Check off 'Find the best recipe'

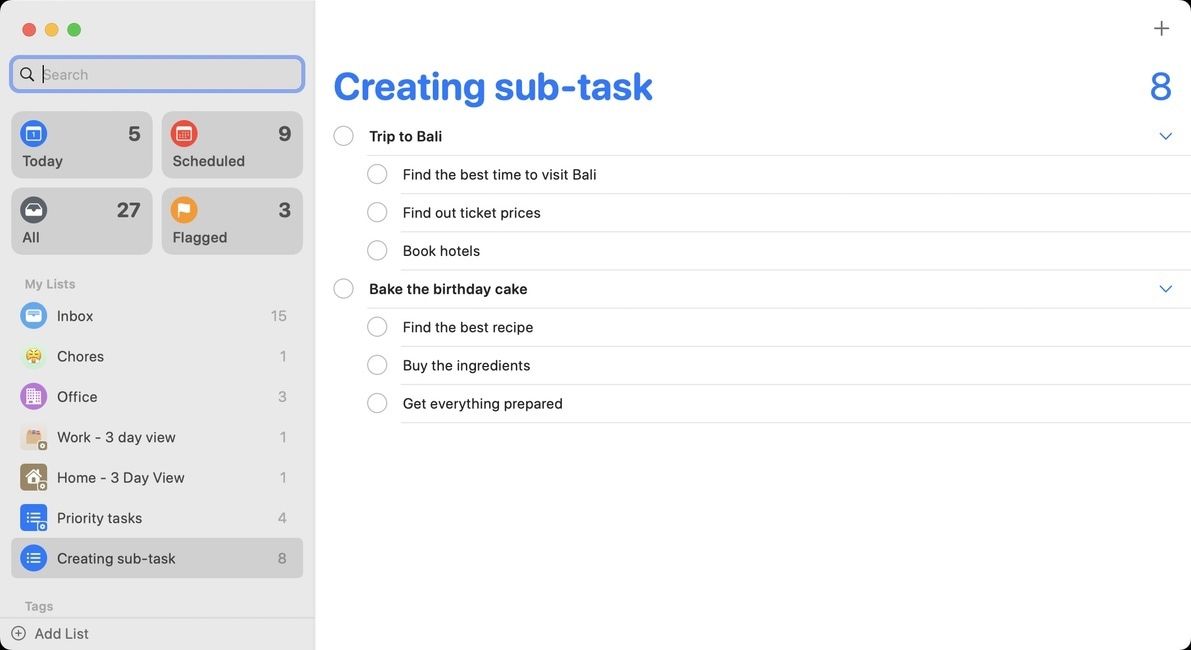377,326
